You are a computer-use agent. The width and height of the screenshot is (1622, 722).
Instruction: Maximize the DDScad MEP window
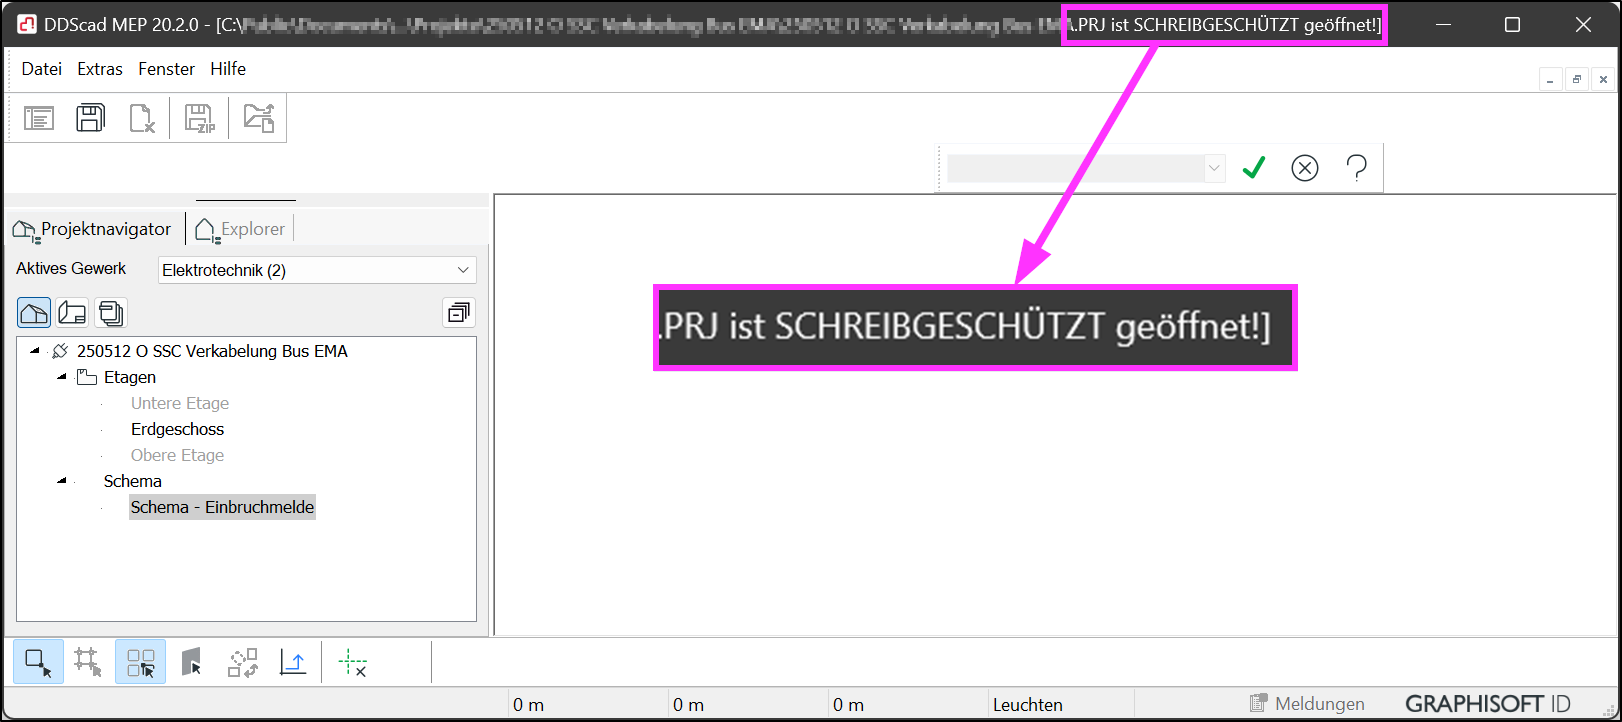[1512, 24]
